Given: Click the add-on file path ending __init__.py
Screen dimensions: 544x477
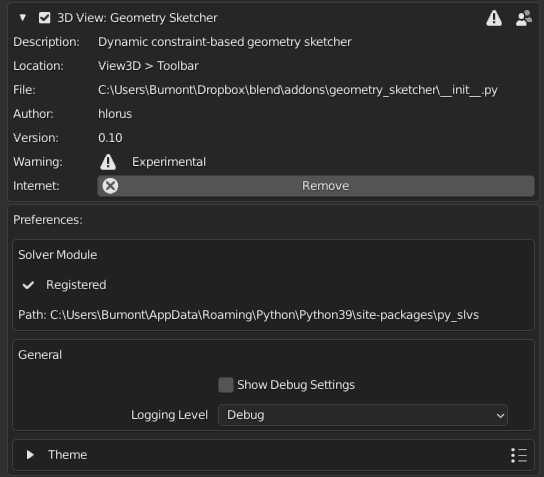Looking at the screenshot, I should pos(298,90).
